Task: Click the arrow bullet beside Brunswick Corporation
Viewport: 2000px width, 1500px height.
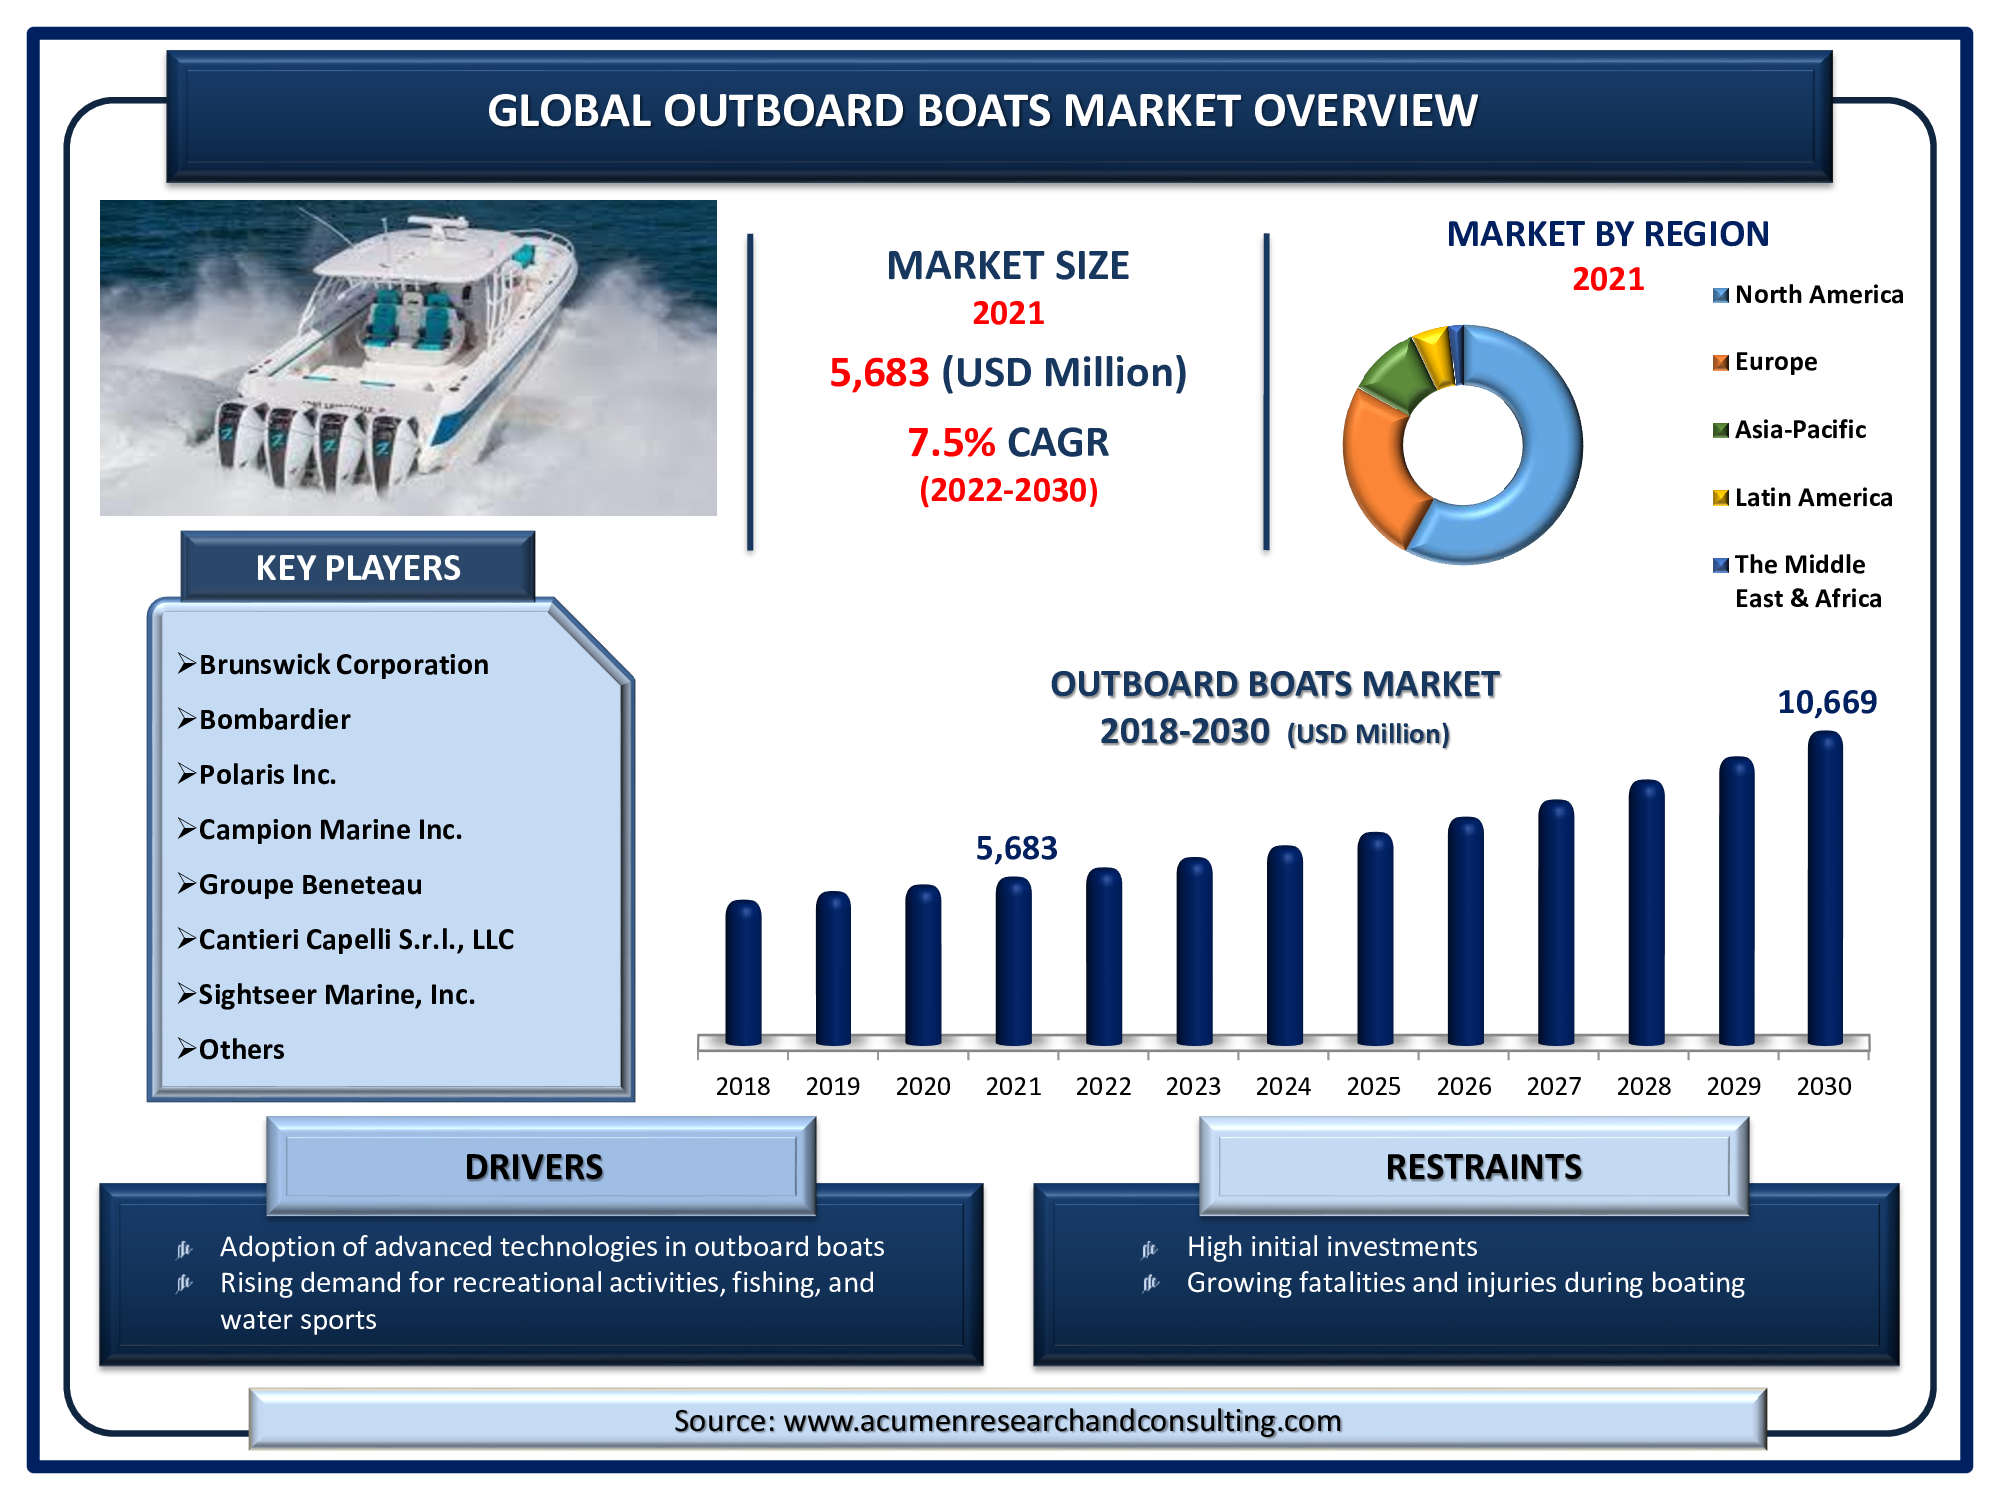Action: click(186, 663)
